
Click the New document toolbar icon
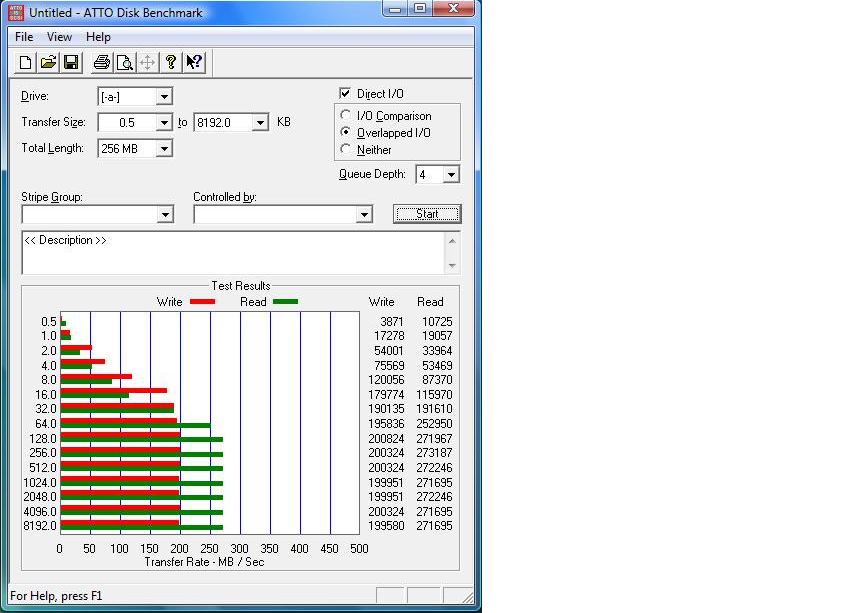[25, 62]
